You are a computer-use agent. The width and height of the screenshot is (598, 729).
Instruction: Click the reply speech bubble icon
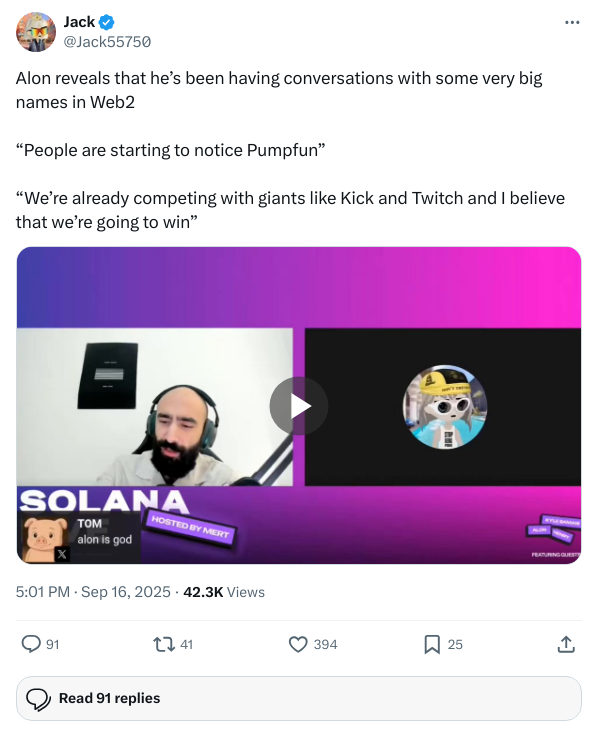pyautogui.click(x=31, y=644)
